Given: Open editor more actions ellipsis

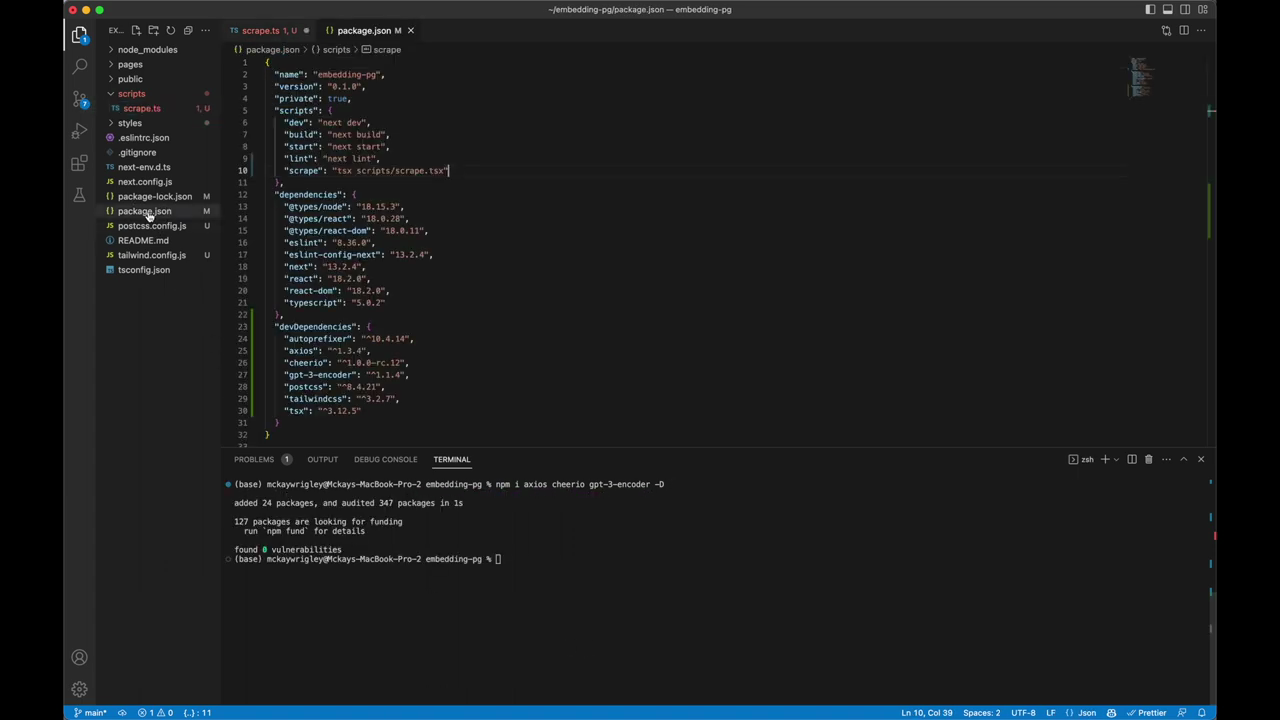Looking at the screenshot, I should (1201, 30).
